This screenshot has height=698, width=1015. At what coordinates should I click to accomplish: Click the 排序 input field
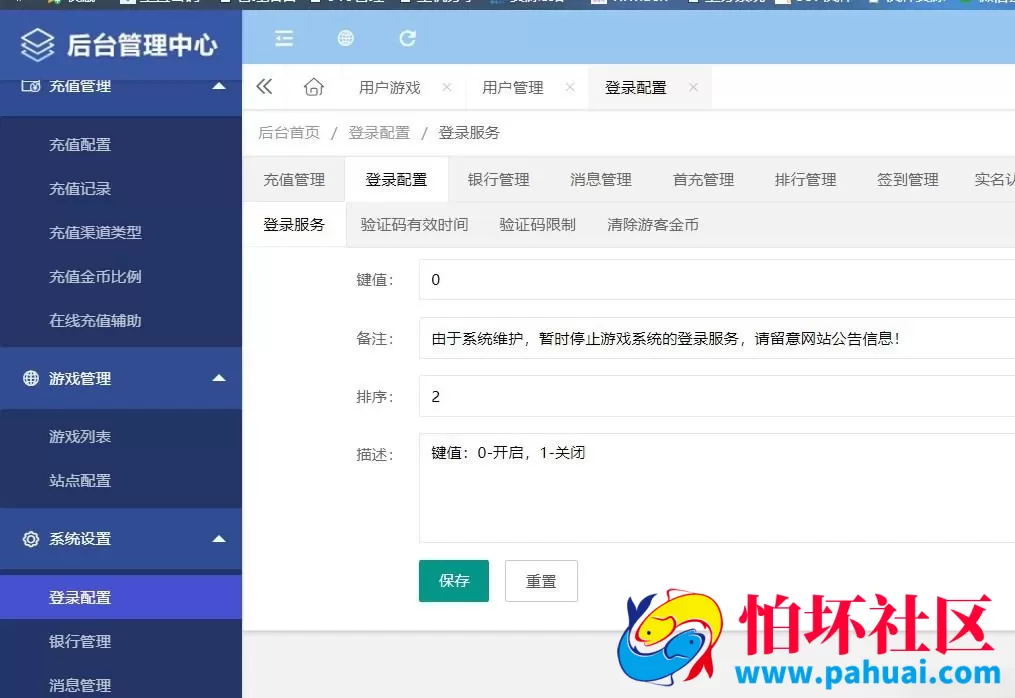coord(717,396)
